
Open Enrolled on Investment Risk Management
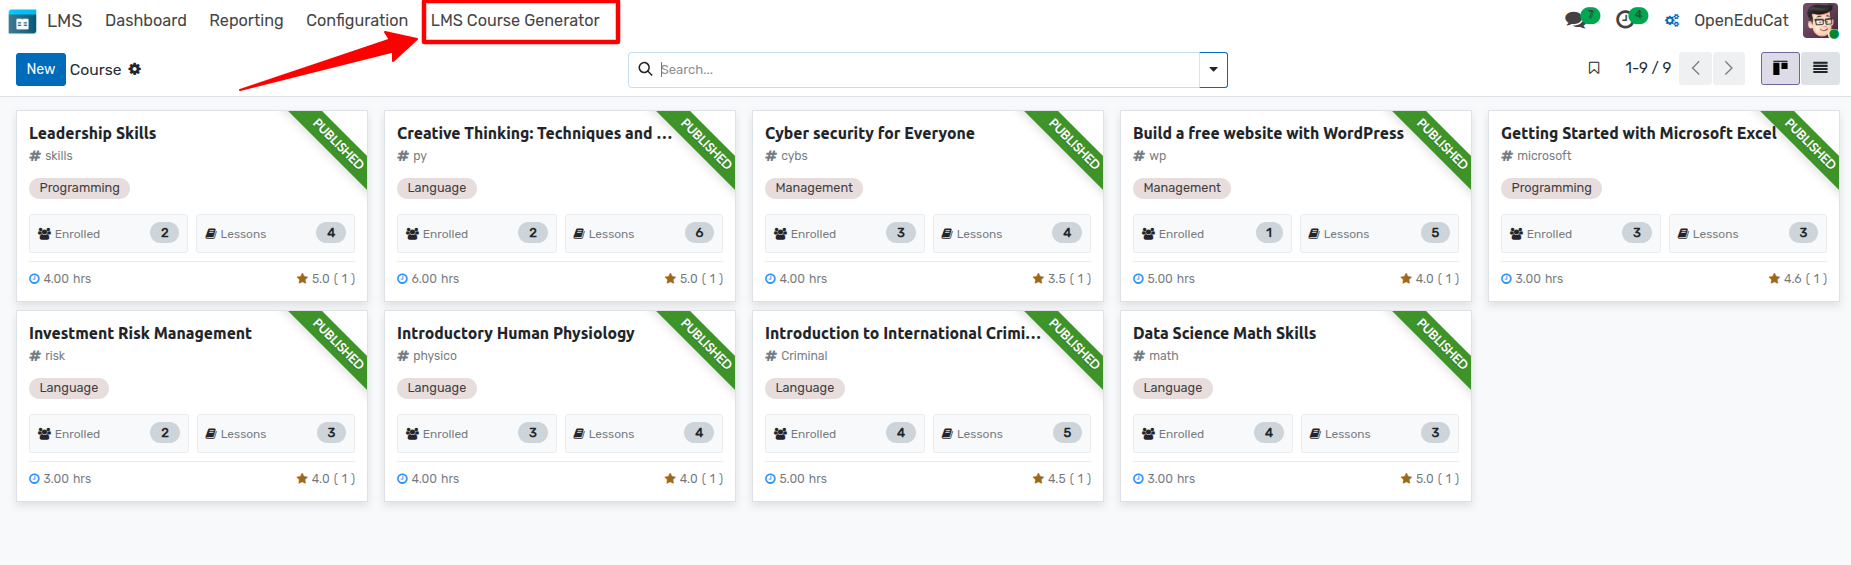(x=108, y=433)
